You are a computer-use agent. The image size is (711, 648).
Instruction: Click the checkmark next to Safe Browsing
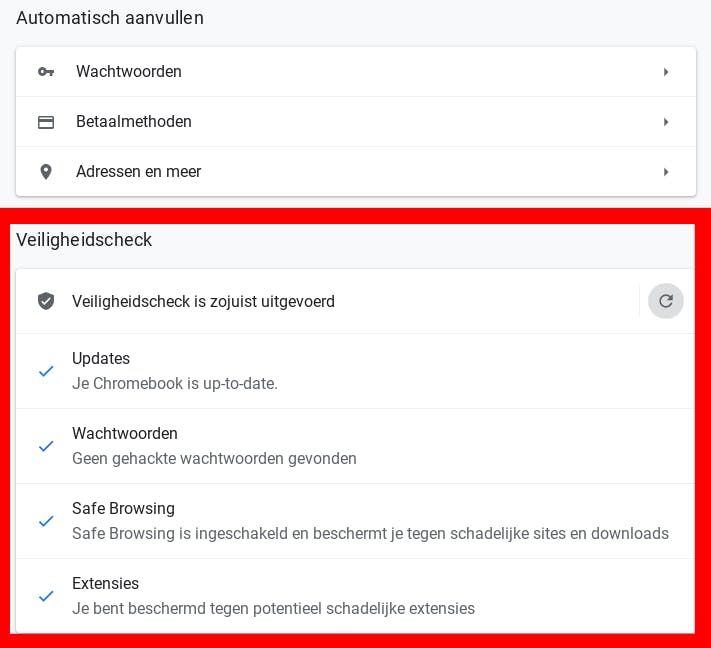(x=46, y=521)
